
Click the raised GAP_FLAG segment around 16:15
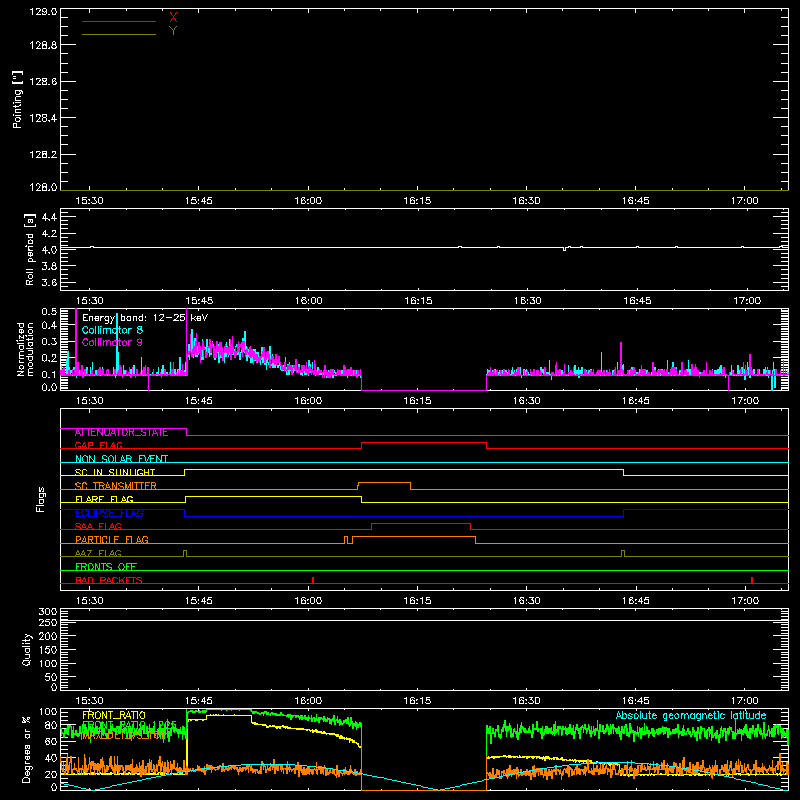[x=424, y=443]
